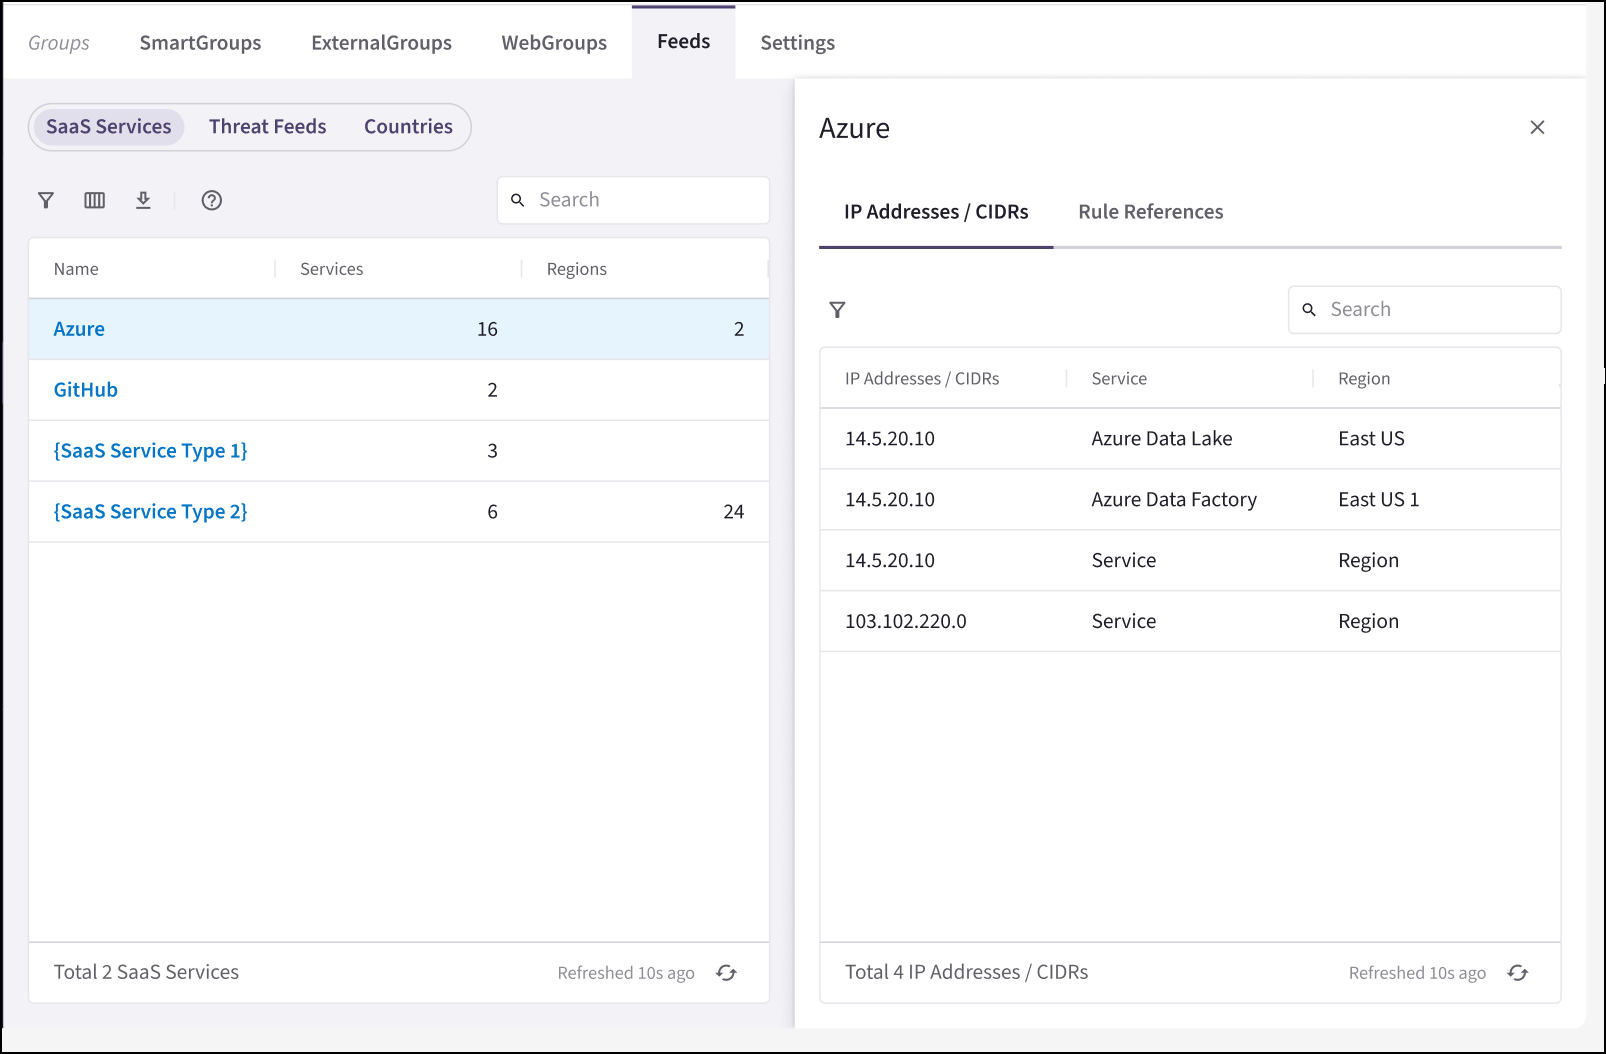Click the filter icon in Azure panel
Screen dimensions: 1606x1054
(x=837, y=310)
